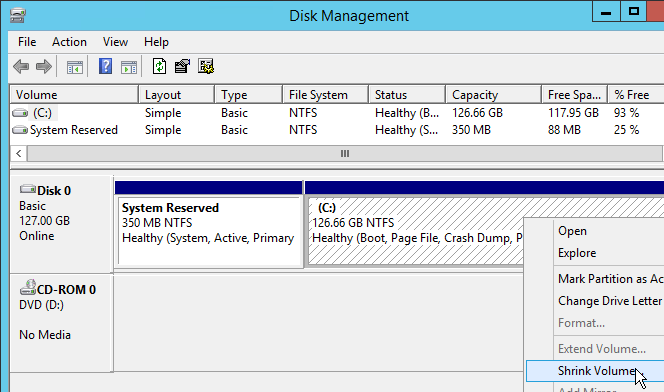Click greyed Extend Volume... menu entry
The height and width of the screenshot is (392, 664).
[x=595, y=349]
